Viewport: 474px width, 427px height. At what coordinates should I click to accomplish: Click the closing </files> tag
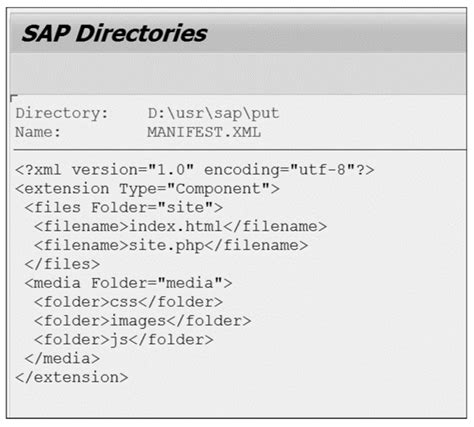[x=62, y=264]
